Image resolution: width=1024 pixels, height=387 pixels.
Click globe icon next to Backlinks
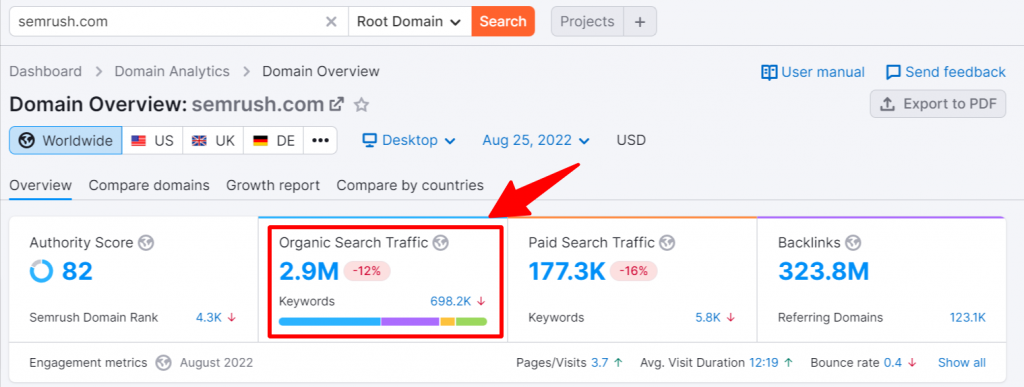coord(853,243)
